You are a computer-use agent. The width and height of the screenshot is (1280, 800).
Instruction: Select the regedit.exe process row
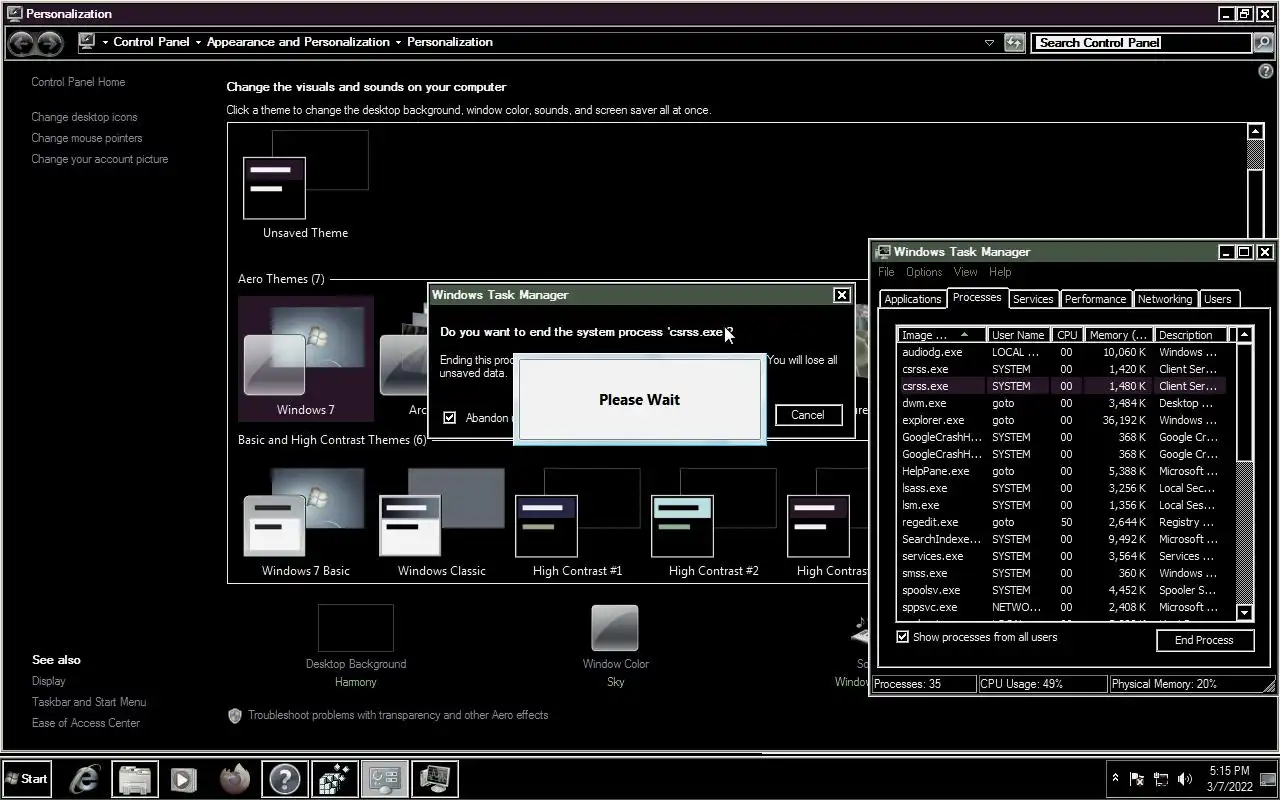point(1061,522)
